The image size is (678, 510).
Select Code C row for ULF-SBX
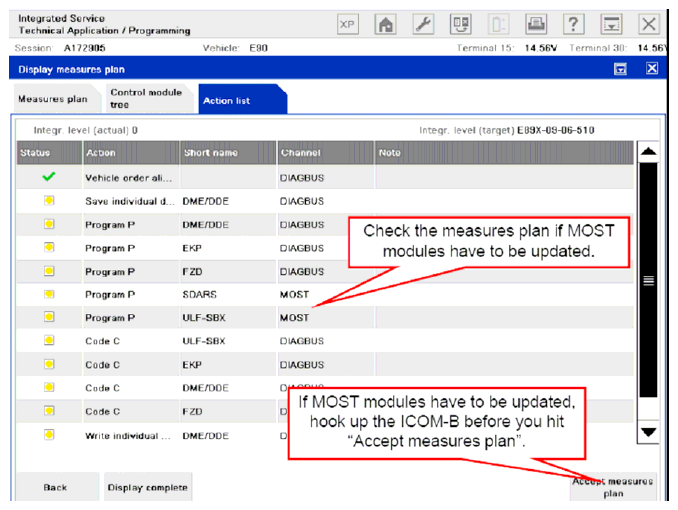[x=325, y=341]
